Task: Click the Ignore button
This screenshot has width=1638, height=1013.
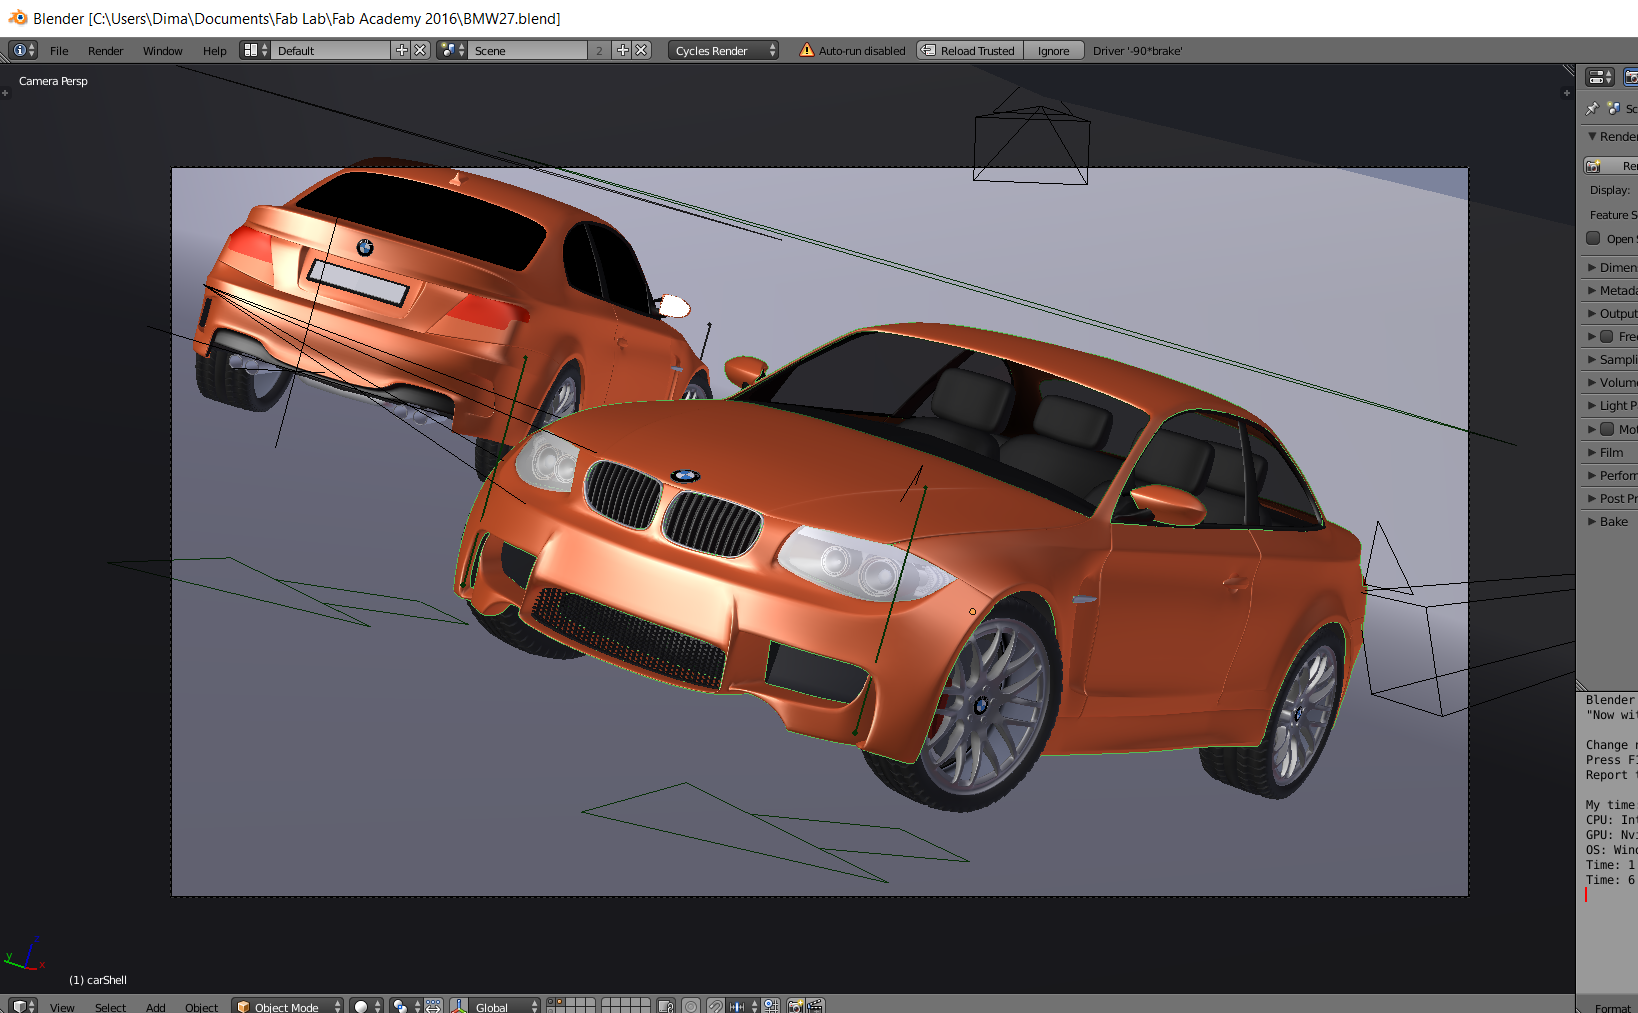Action: coord(1053,50)
